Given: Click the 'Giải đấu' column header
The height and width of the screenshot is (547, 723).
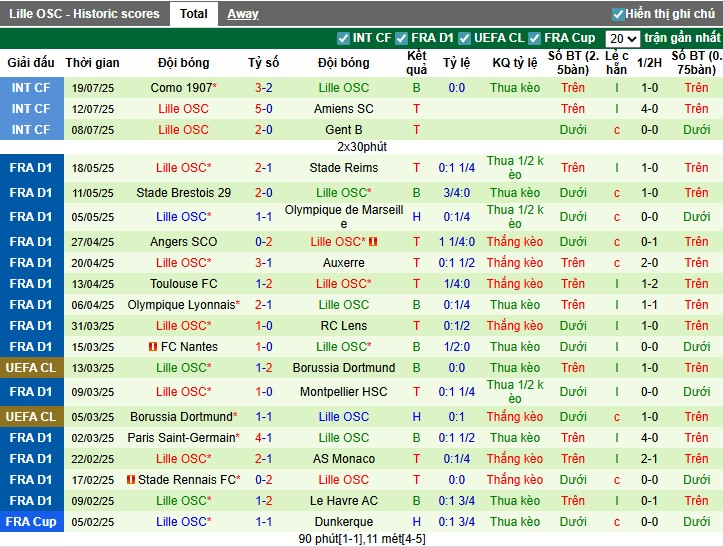Looking at the screenshot, I should [x=31, y=62].
